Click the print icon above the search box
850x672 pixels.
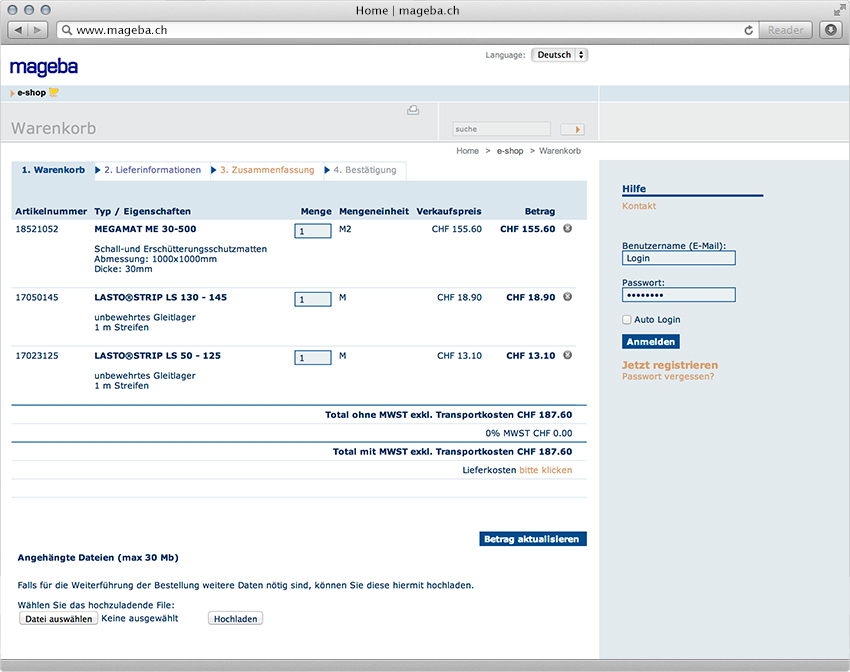click(x=413, y=110)
